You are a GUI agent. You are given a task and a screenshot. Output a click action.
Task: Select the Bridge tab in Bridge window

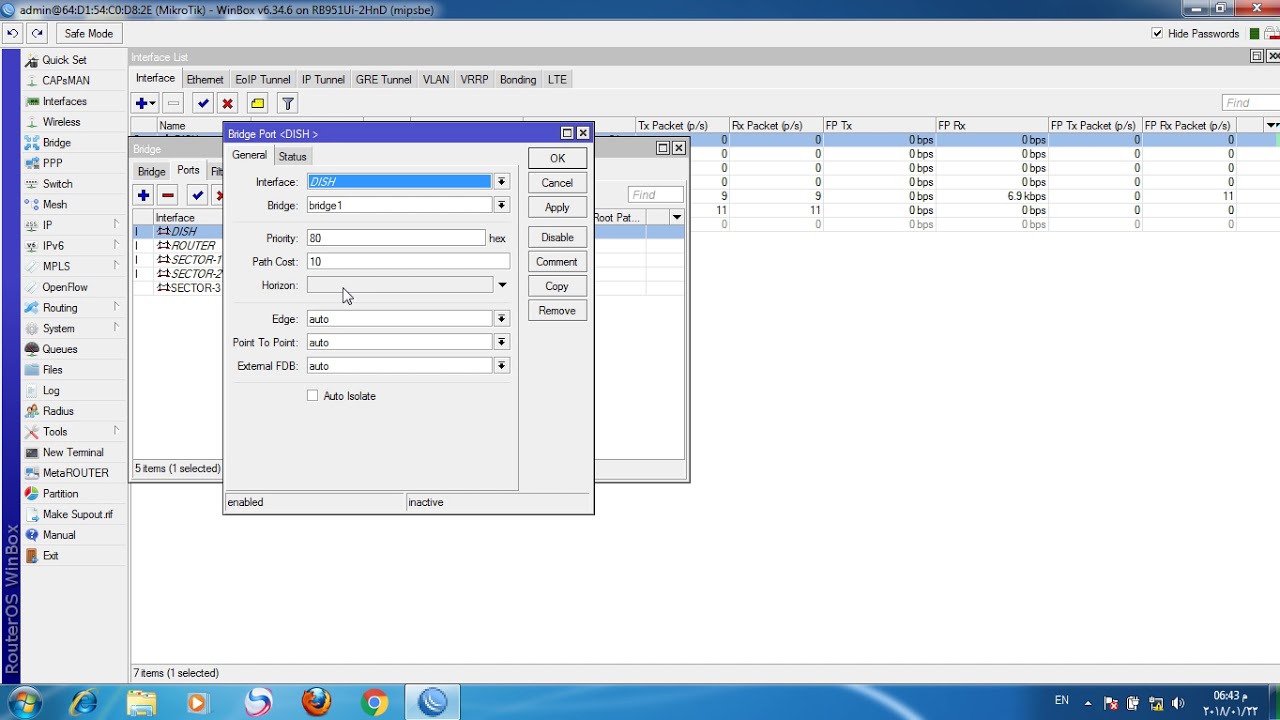click(x=152, y=171)
